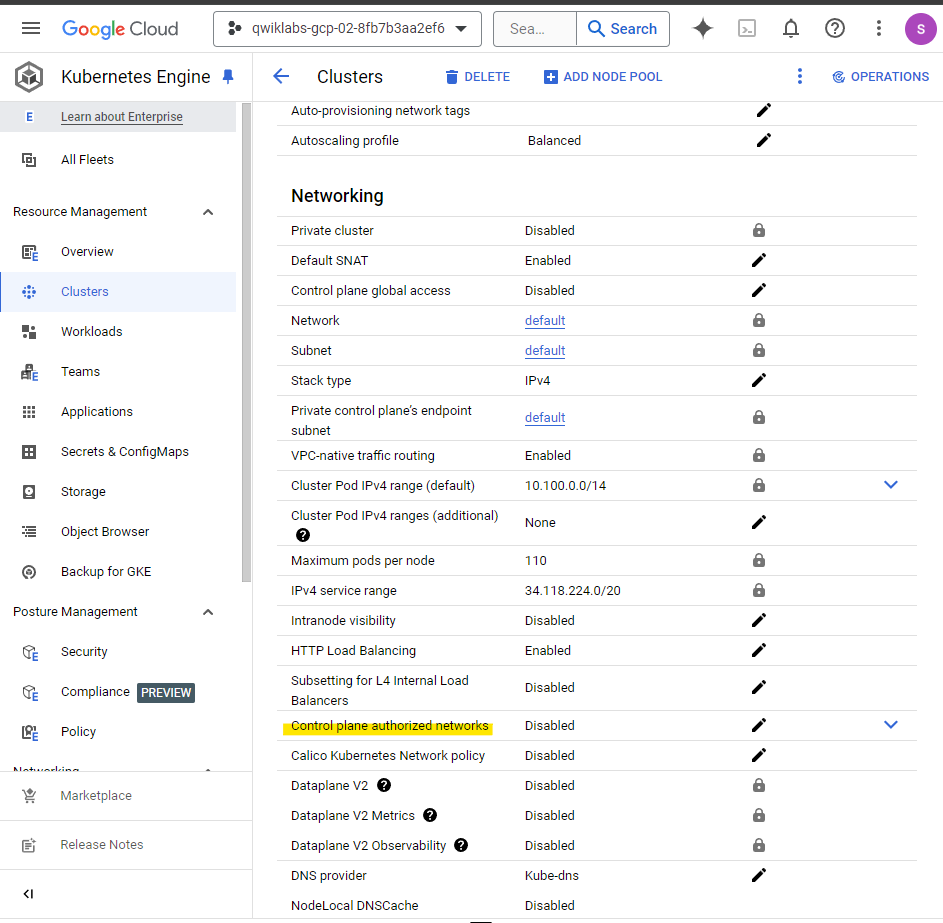Open Workloads in the sidebar
Screen dimensions: 943x923
pyautogui.click(x=91, y=332)
